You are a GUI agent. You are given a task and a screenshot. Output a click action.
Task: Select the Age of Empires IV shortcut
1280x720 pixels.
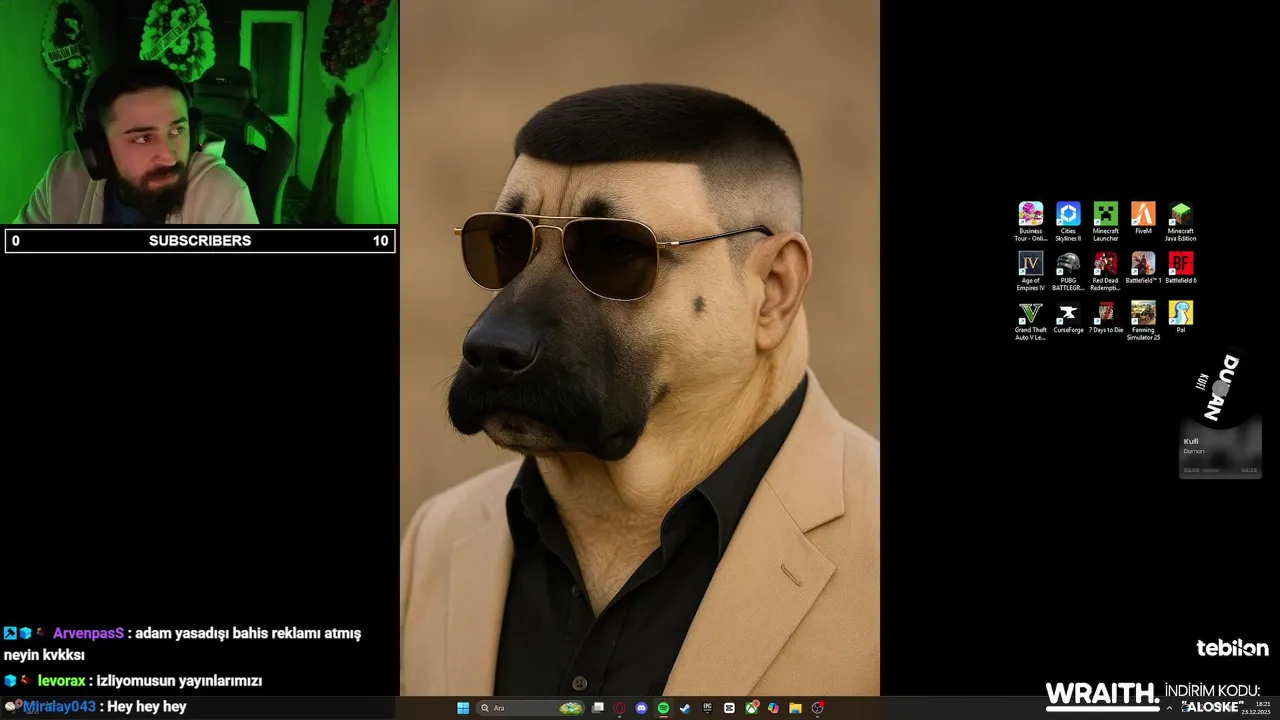pos(1030,271)
